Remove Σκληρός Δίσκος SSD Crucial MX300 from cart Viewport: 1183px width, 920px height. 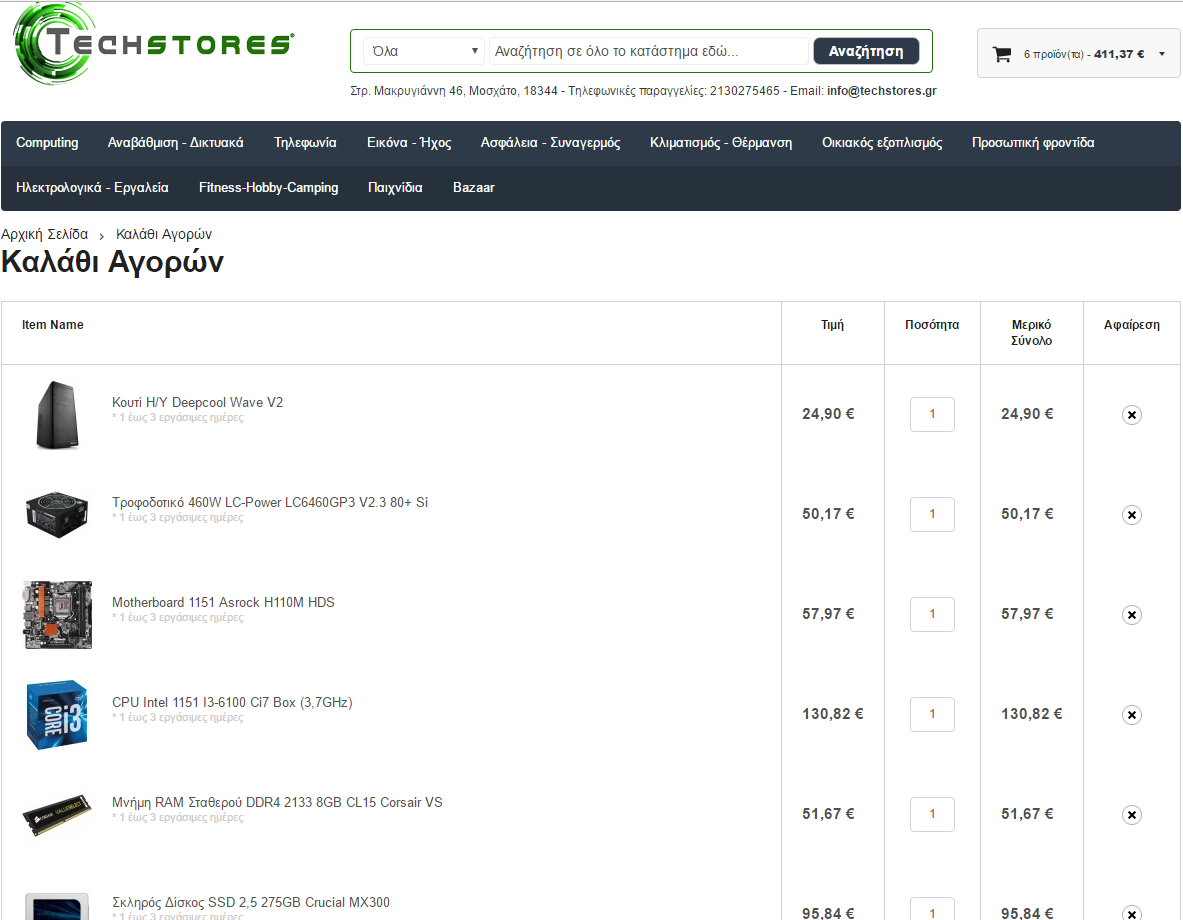pyautogui.click(x=1131, y=912)
